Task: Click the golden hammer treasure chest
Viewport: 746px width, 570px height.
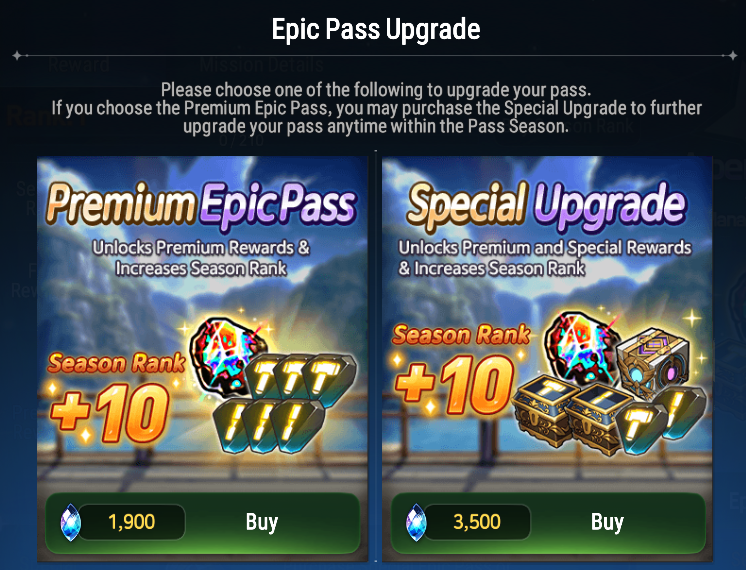Action: [542, 410]
